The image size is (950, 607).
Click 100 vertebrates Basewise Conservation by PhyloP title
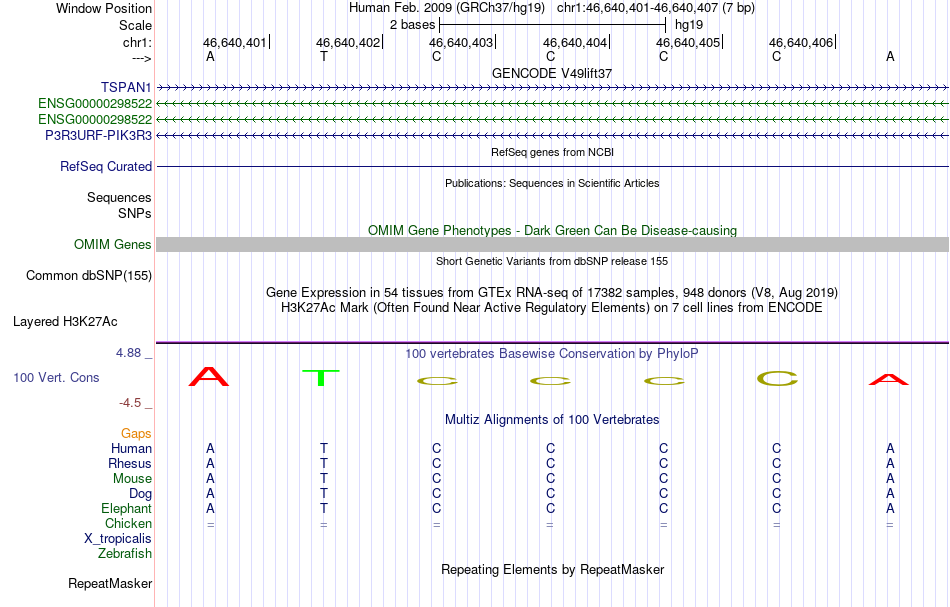click(552, 354)
